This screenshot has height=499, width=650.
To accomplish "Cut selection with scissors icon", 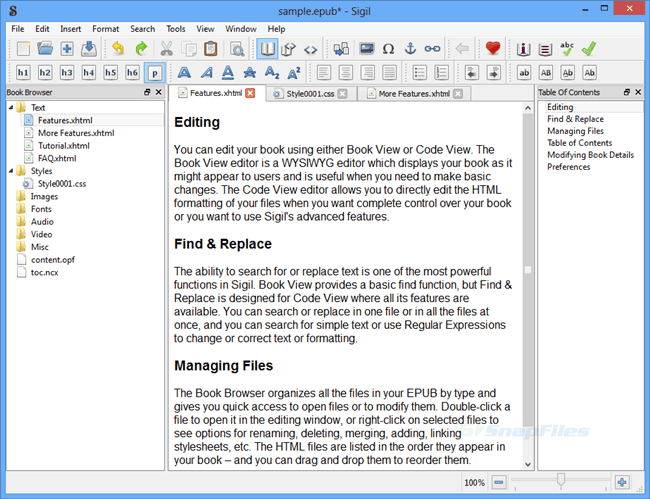I will click(166, 49).
